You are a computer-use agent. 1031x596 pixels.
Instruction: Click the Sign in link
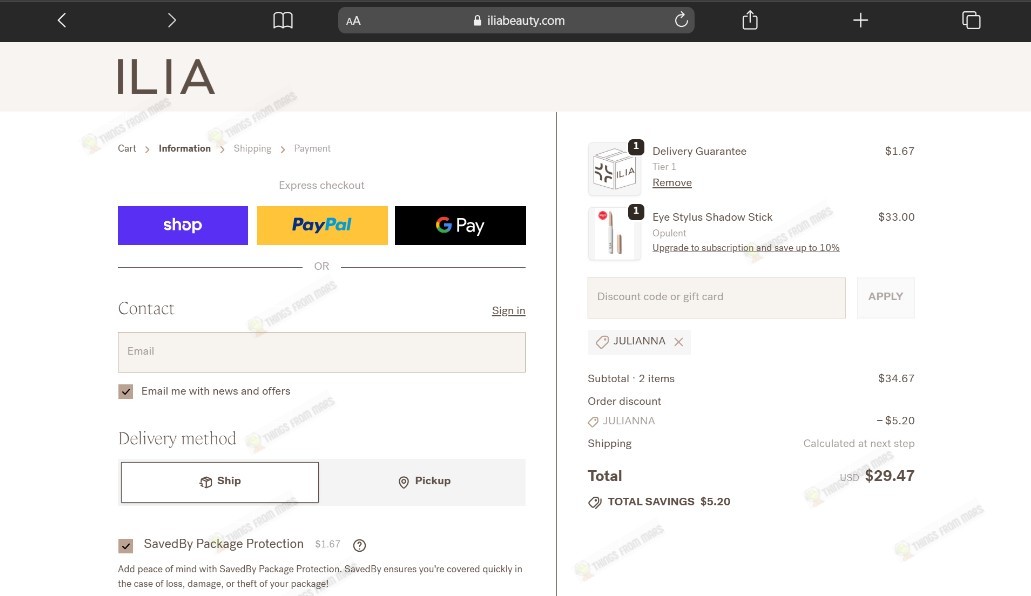508,310
